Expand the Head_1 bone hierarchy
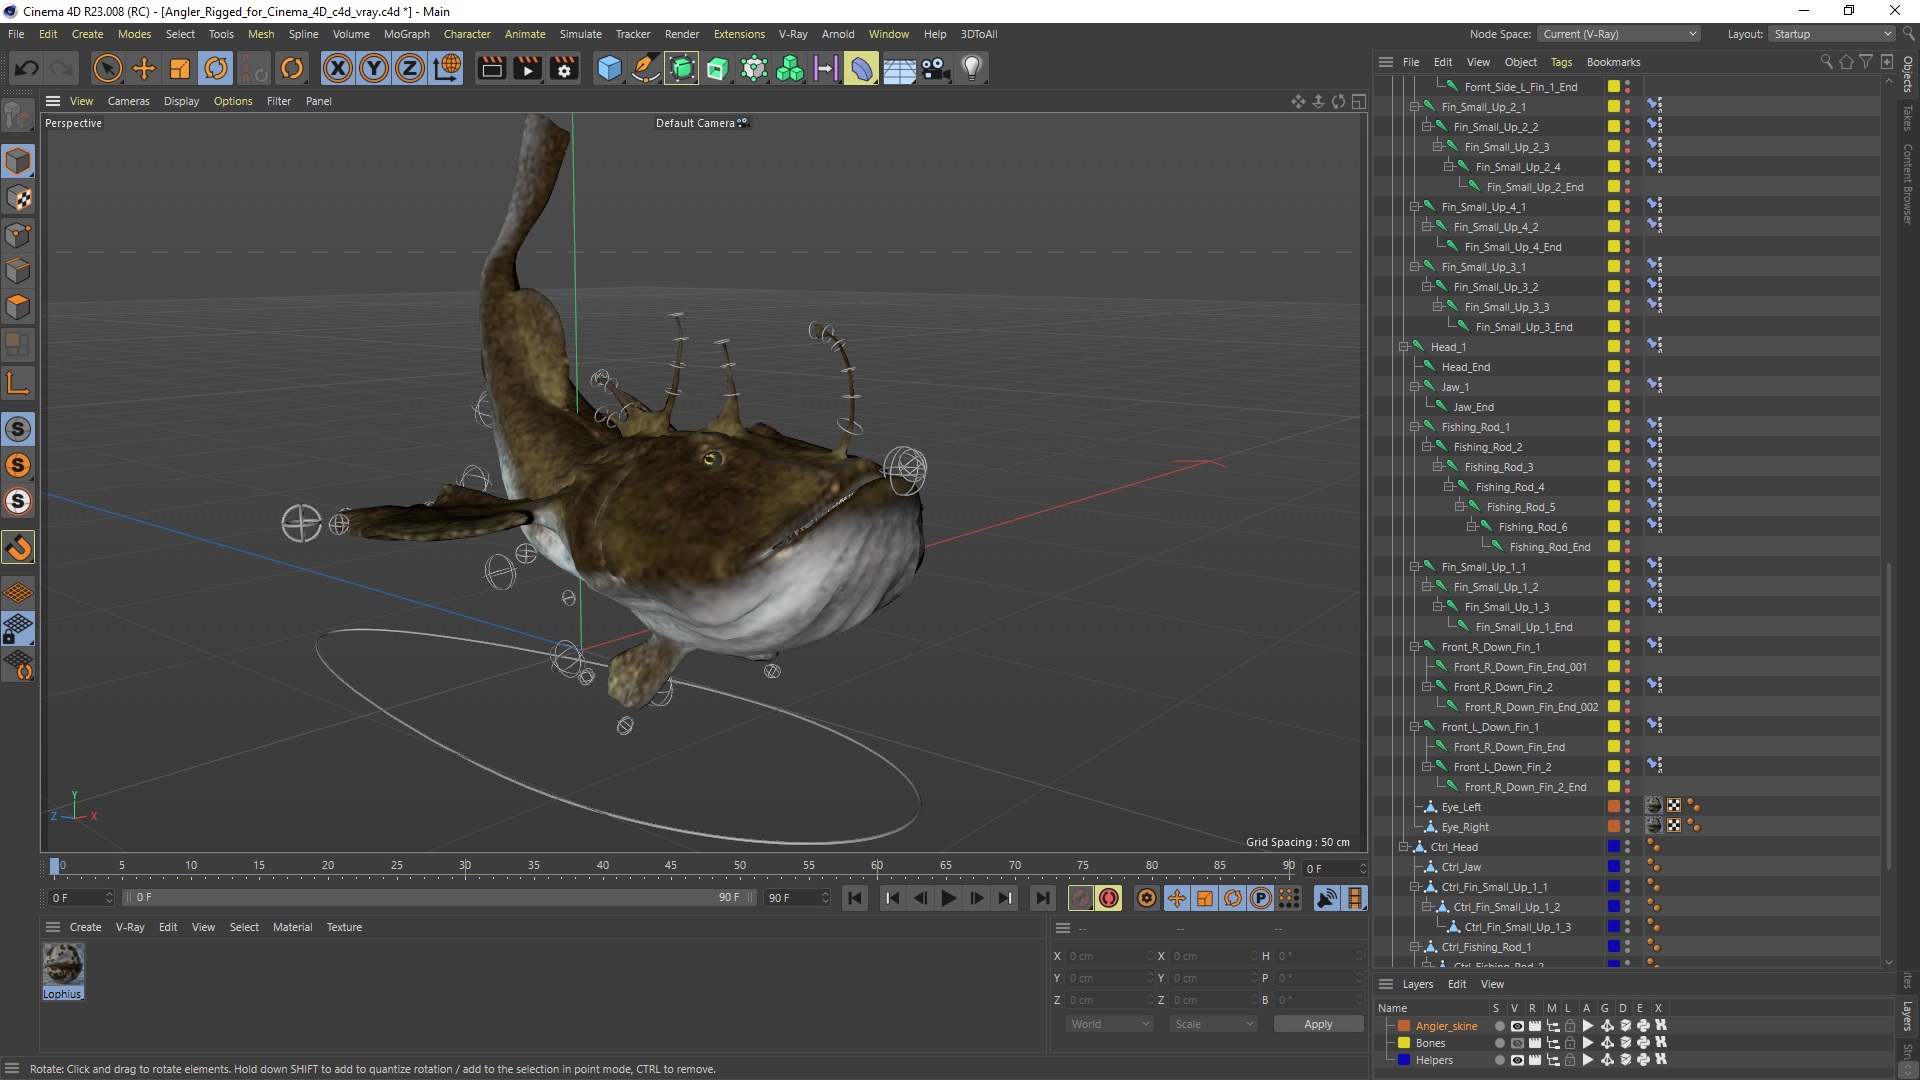Viewport: 1920px width, 1080px height. pyautogui.click(x=1404, y=347)
